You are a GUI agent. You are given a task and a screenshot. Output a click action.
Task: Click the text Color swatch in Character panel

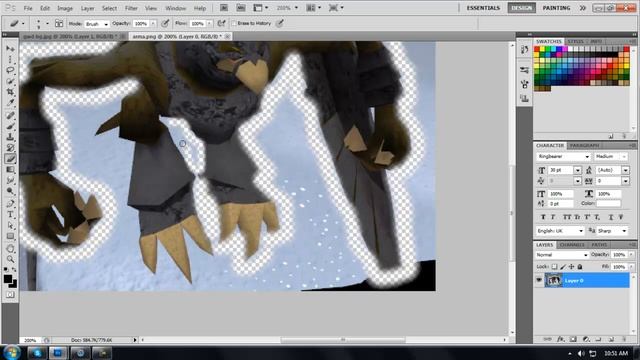(608, 203)
